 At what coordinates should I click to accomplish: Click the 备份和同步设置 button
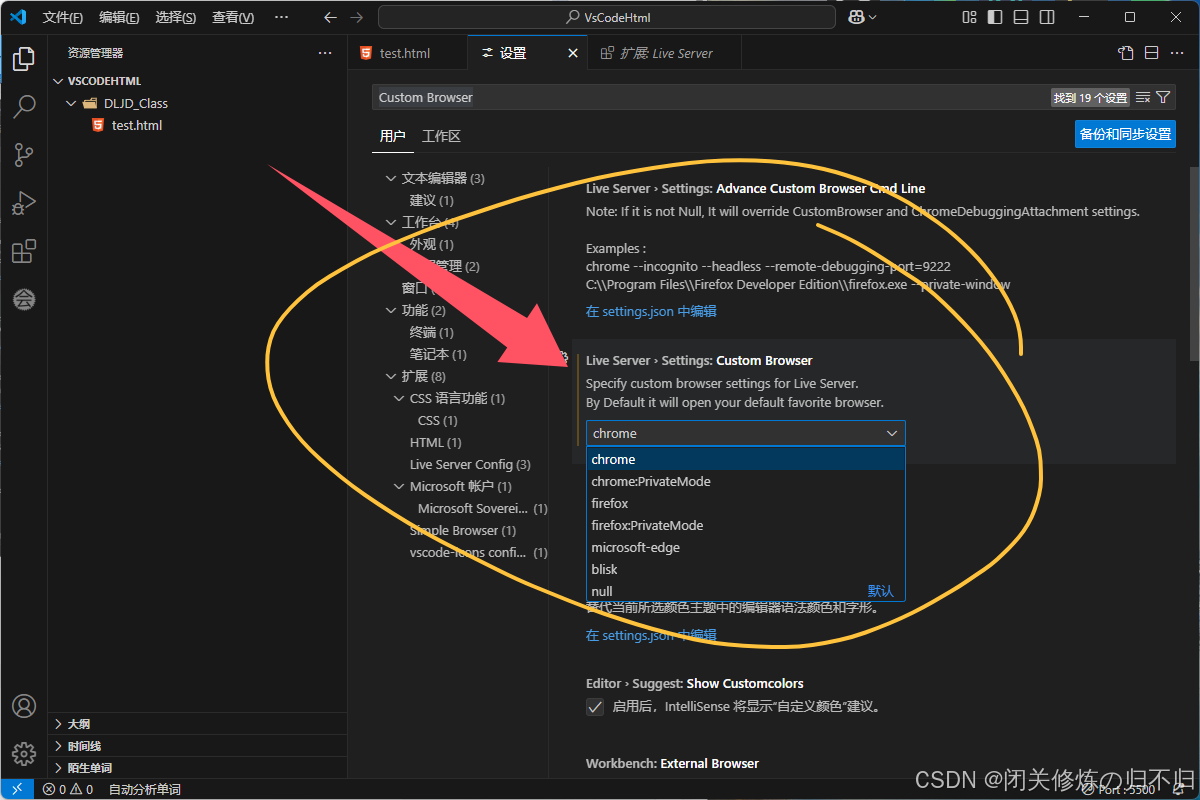coord(1125,134)
